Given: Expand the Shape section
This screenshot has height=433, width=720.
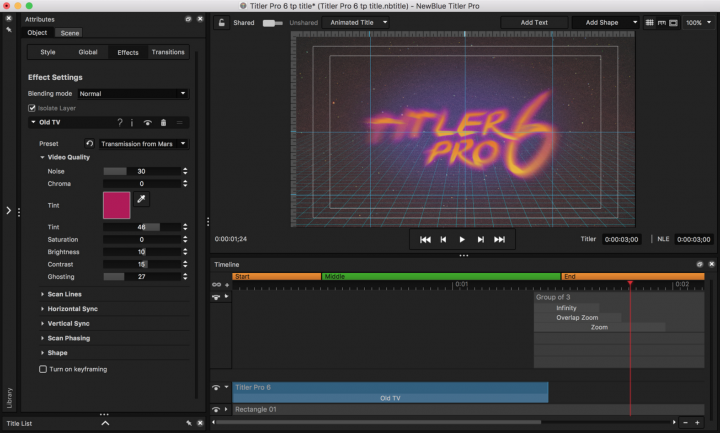Looking at the screenshot, I should 42,353.
